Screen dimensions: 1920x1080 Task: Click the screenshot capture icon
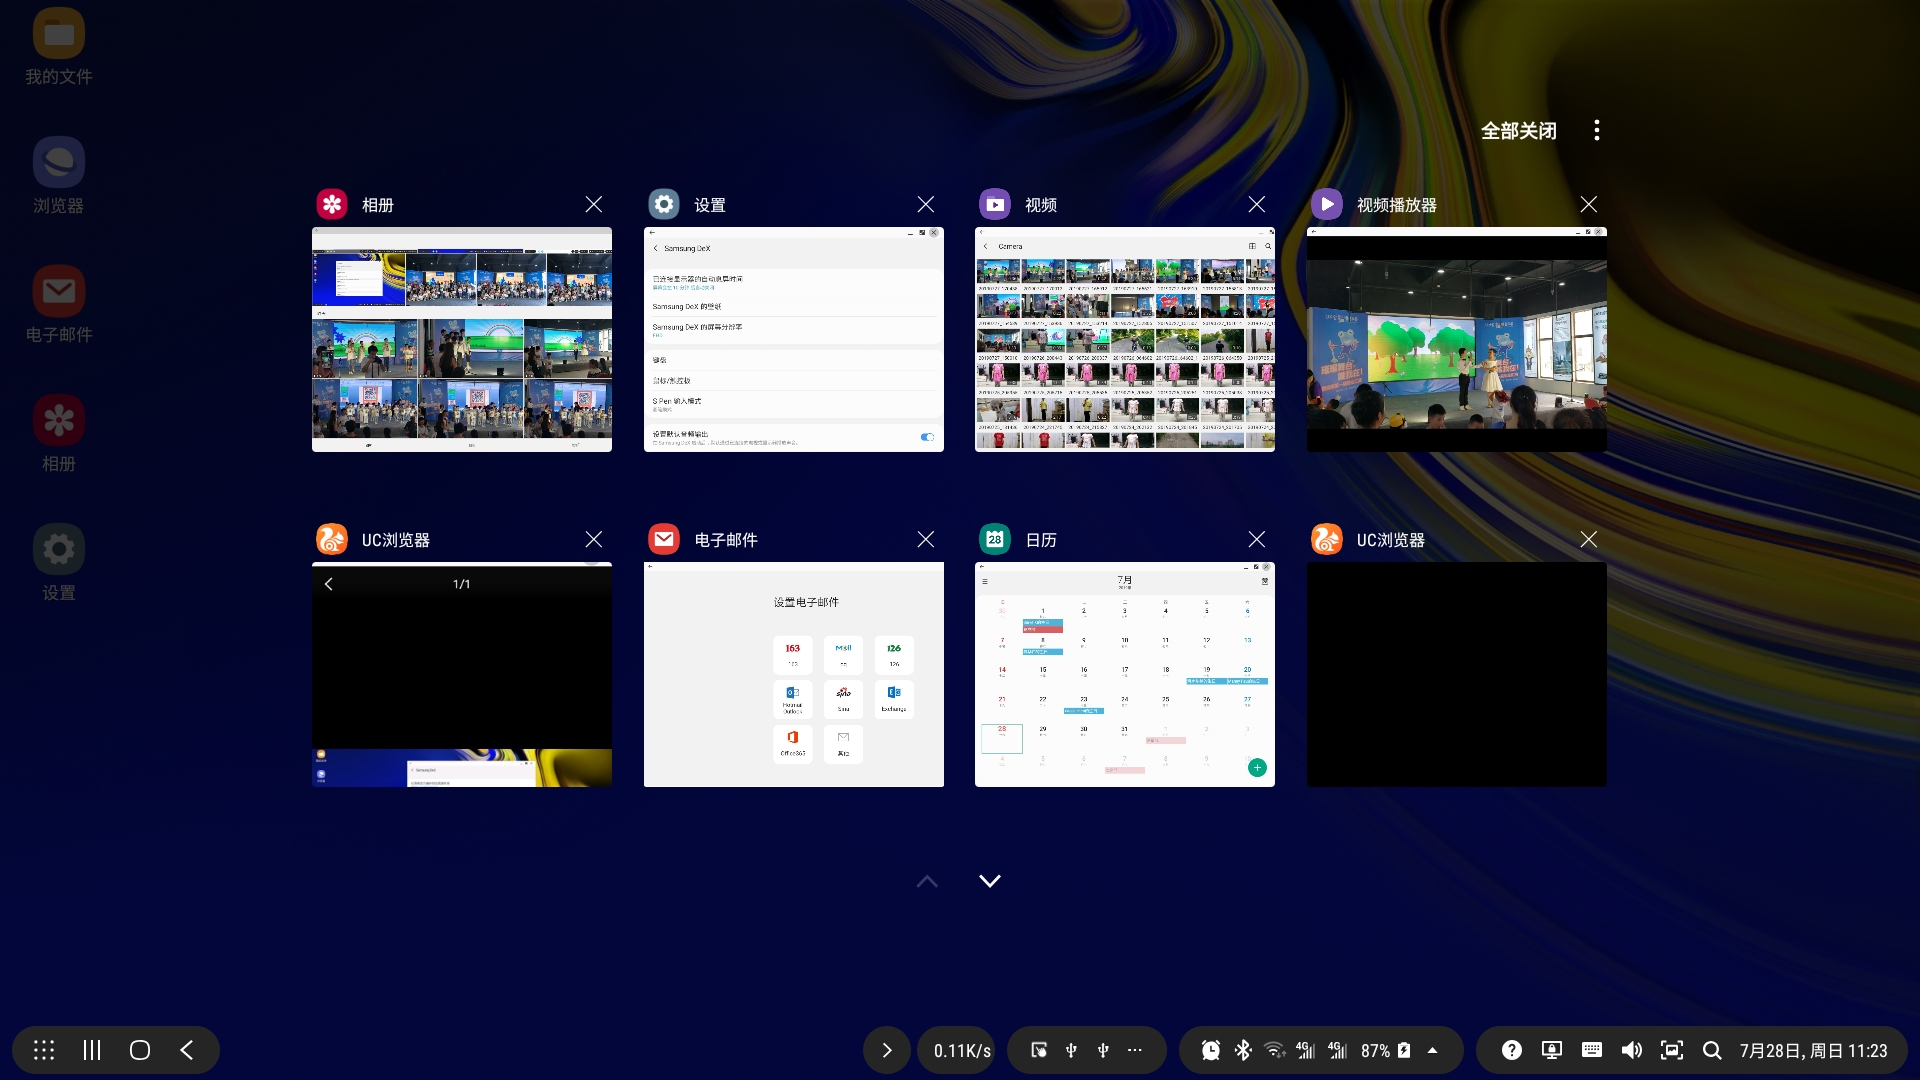coord(1671,1050)
